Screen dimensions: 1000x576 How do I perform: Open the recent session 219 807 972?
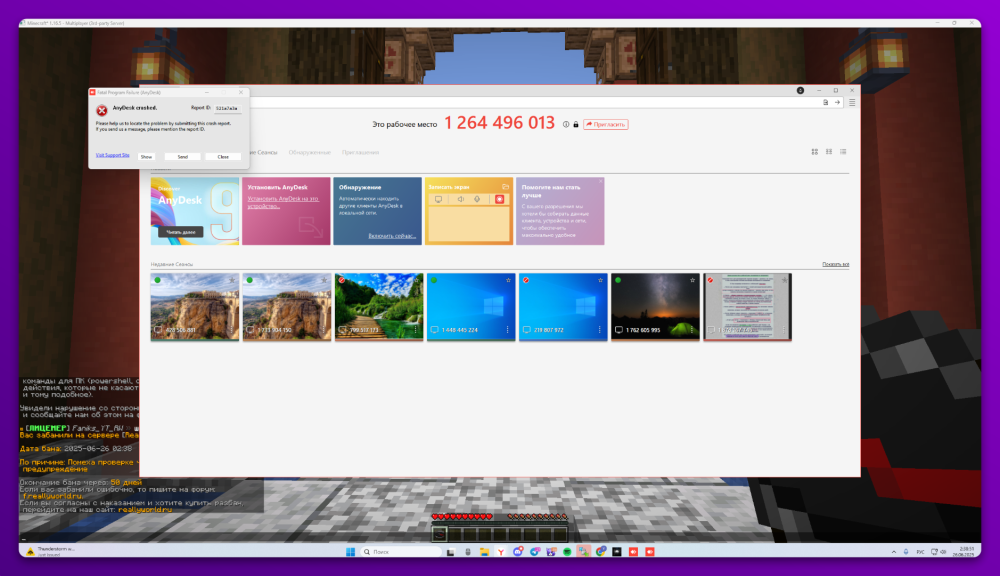[562, 307]
